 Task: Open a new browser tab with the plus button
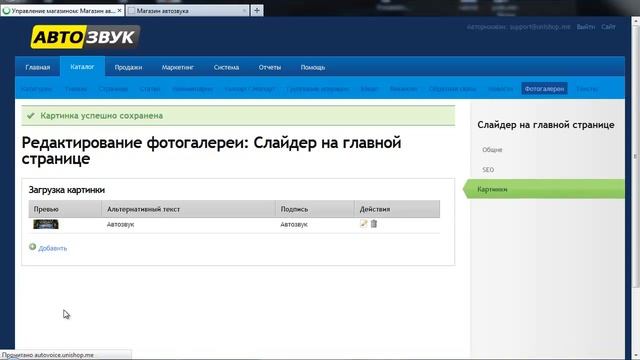(257, 11)
